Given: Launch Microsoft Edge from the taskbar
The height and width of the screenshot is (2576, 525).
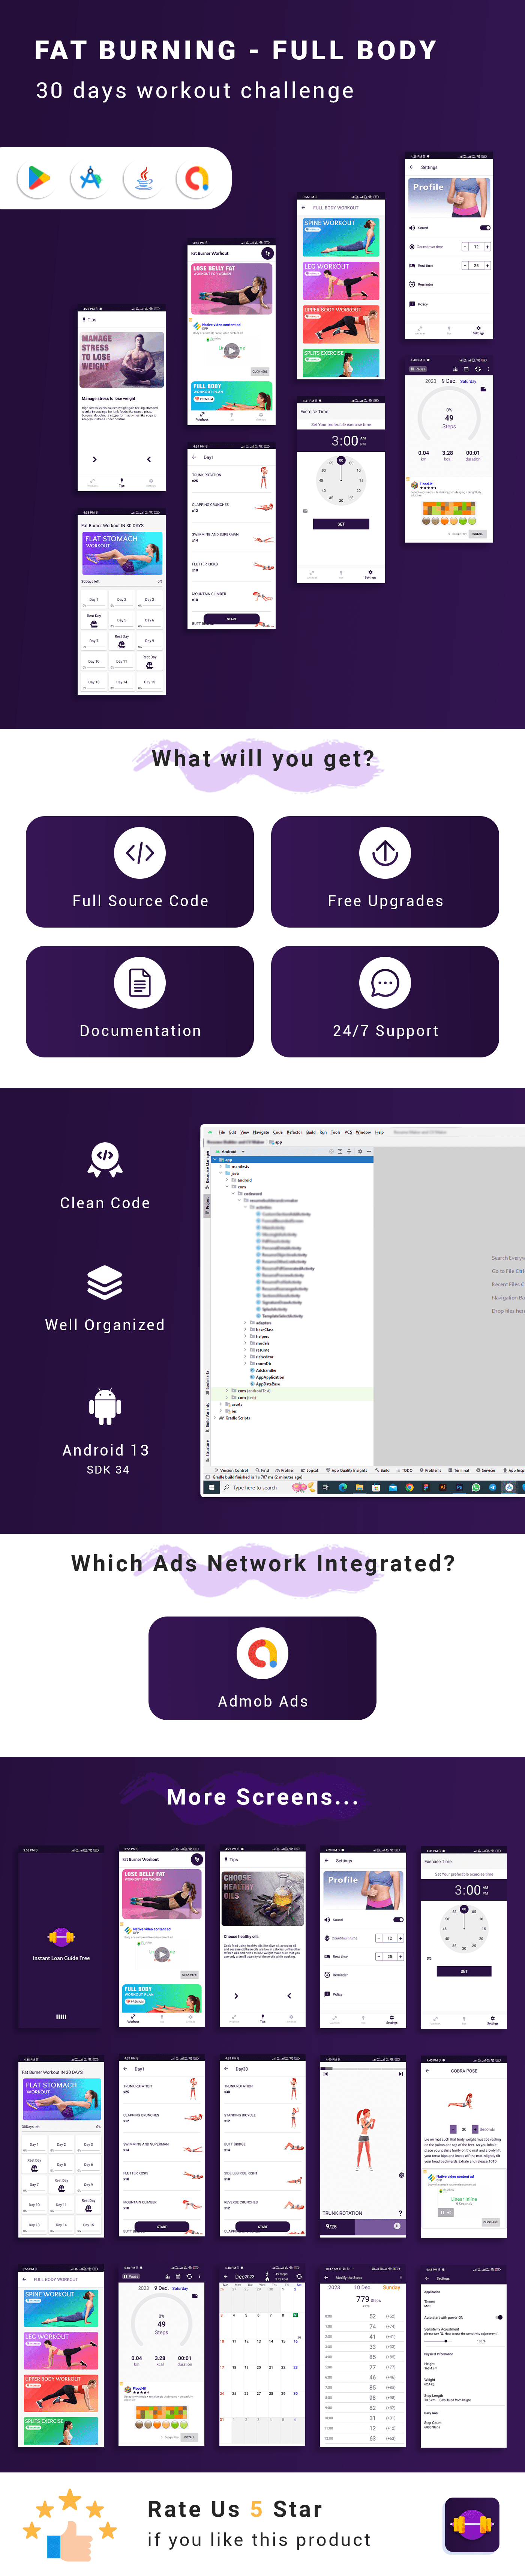Looking at the screenshot, I should [343, 1487].
